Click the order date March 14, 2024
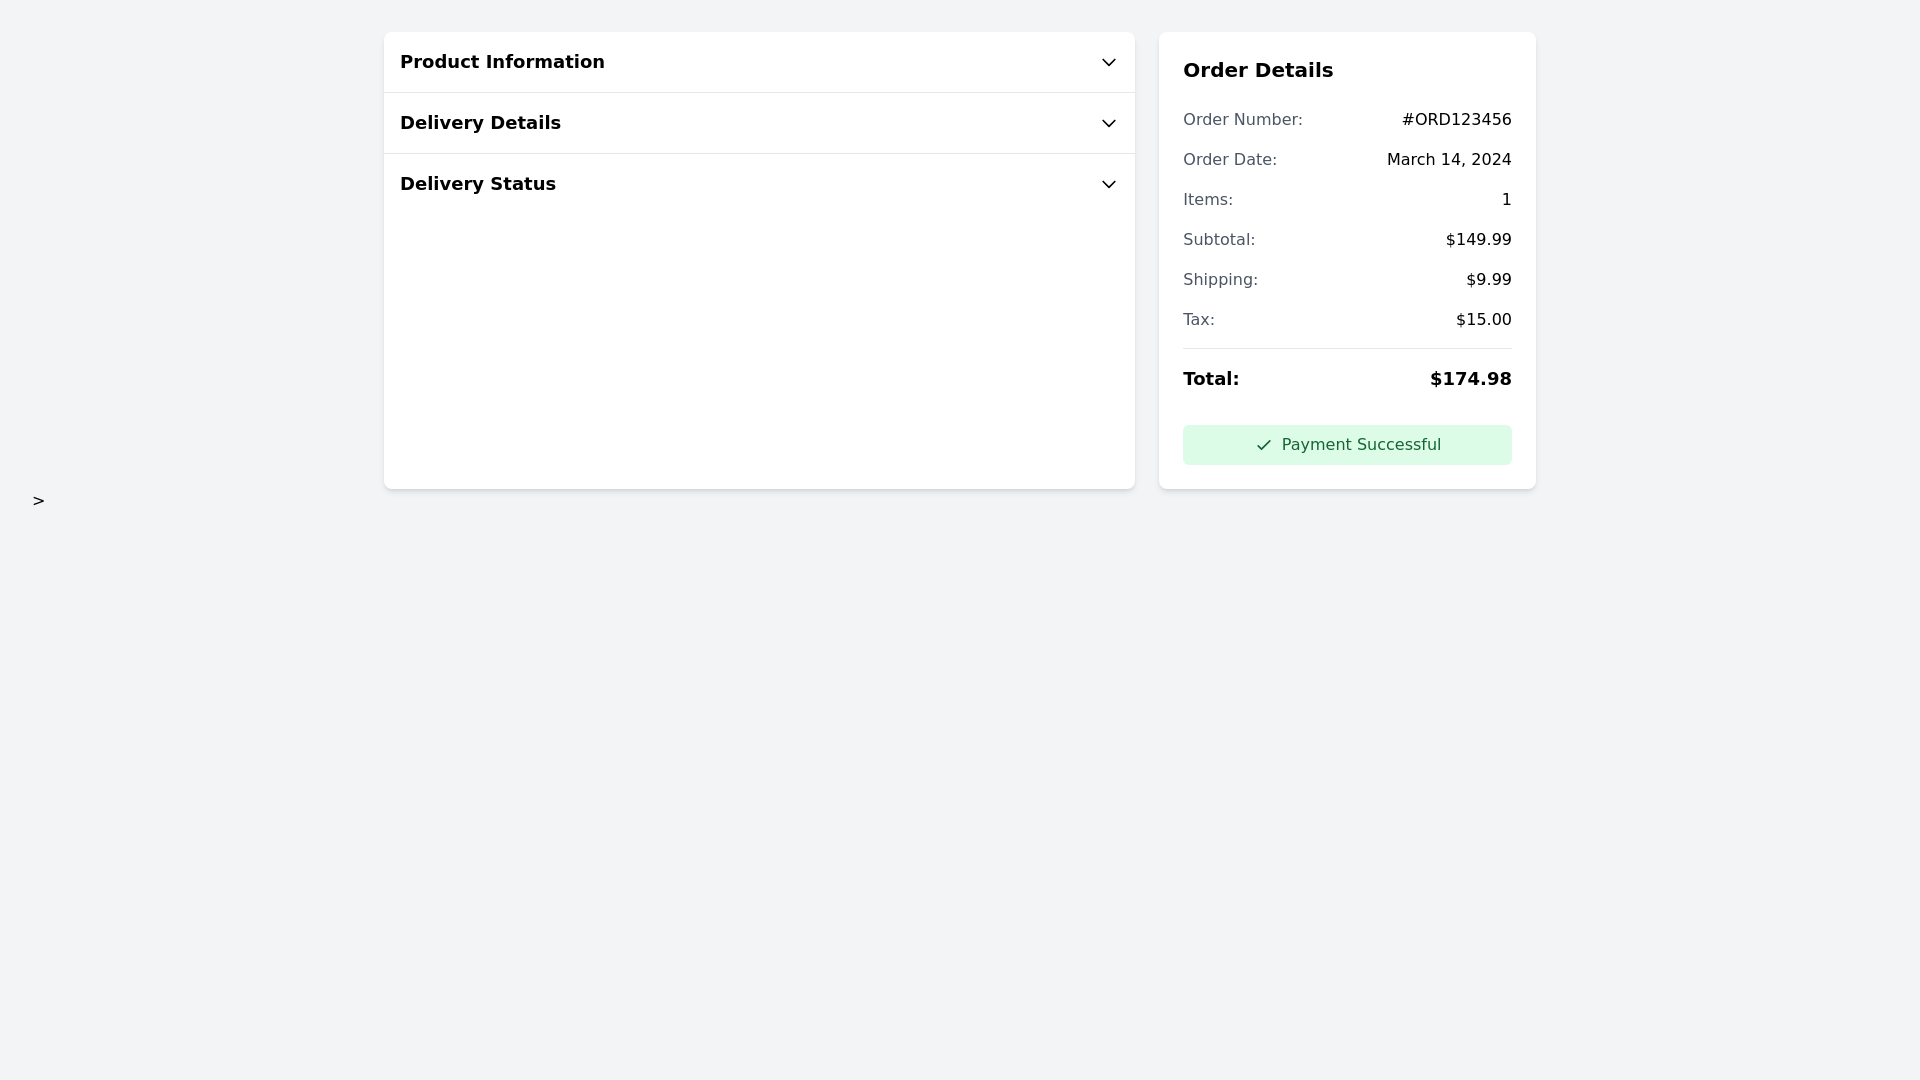The height and width of the screenshot is (1080, 1920). (x=1448, y=160)
